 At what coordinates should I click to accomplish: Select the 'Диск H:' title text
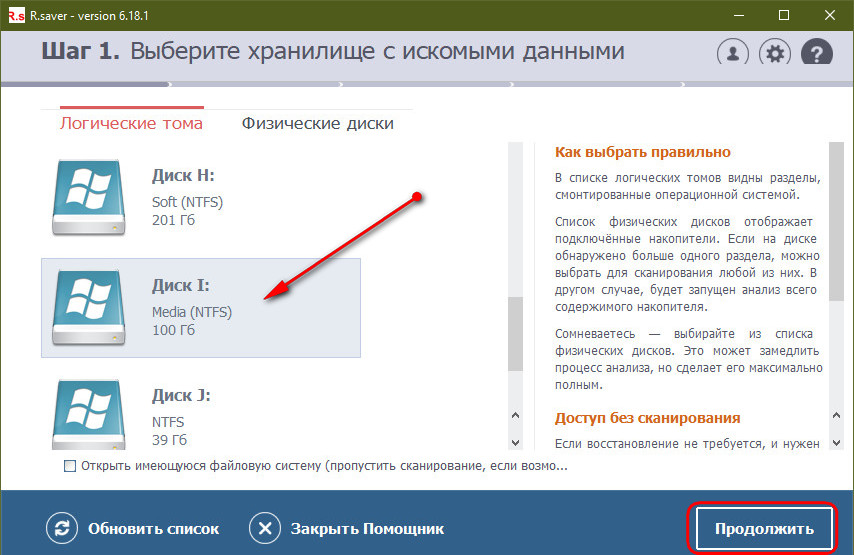183,175
